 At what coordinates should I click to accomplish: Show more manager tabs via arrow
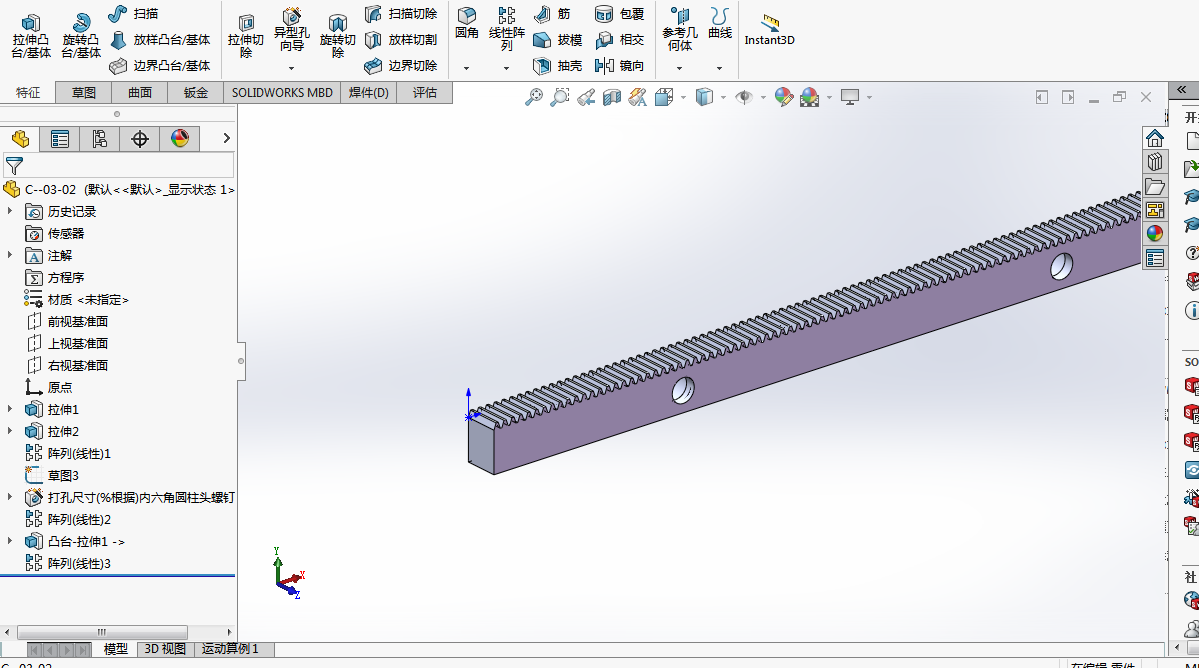[226, 138]
